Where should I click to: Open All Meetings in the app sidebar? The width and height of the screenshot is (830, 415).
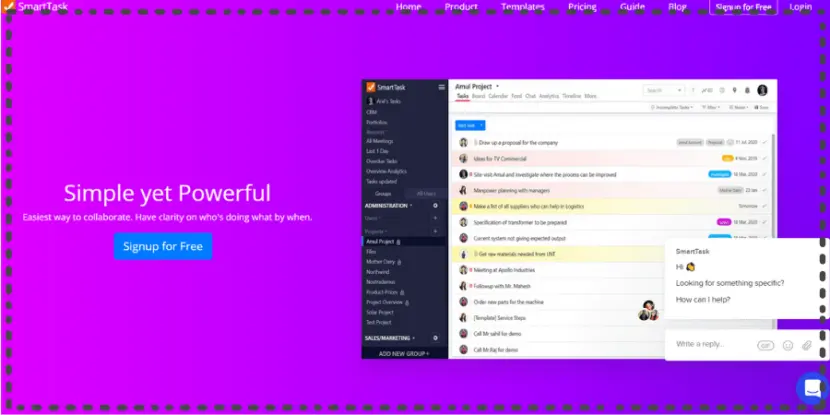click(x=380, y=141)
